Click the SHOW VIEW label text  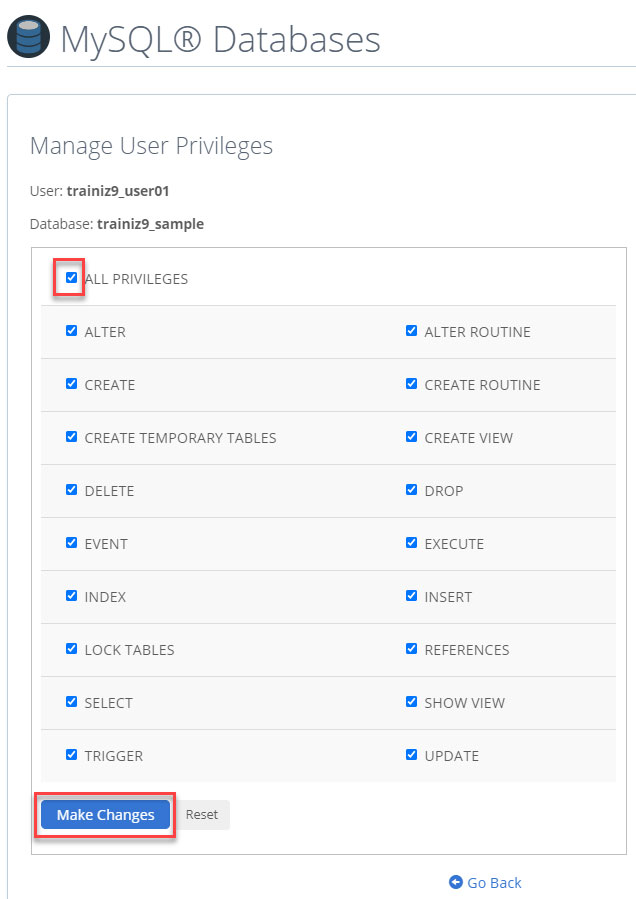coord(465,703)
